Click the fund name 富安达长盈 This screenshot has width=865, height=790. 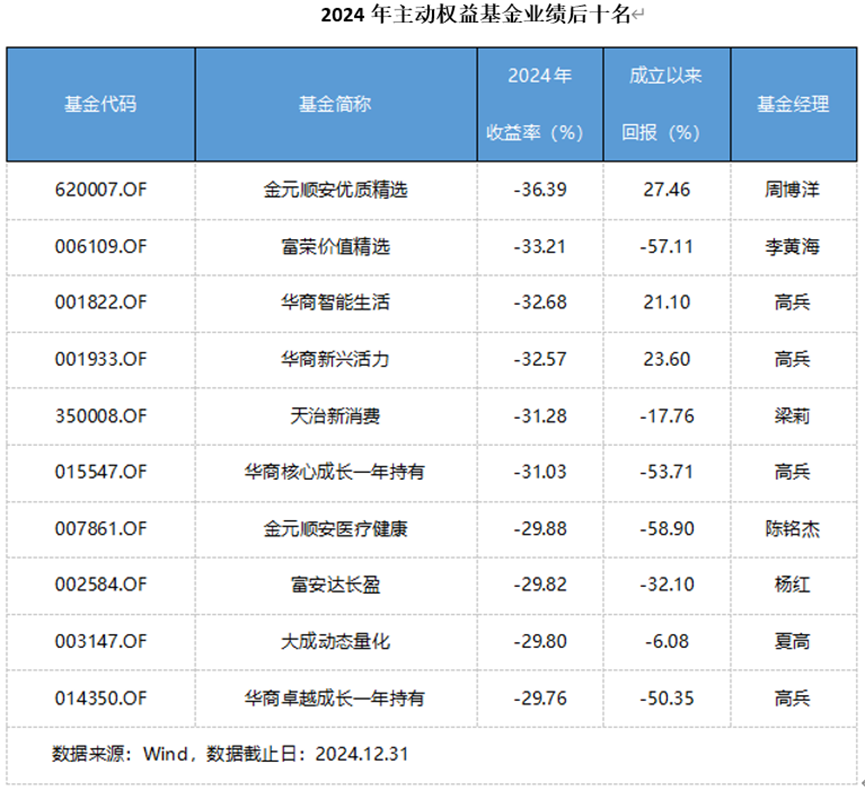click(x=335, y=585)
